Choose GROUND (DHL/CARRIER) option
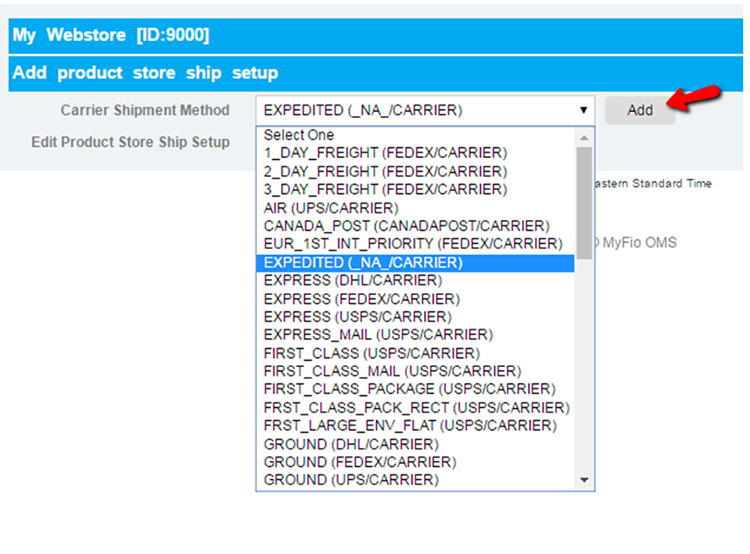Screen dimensions: 750x554 (x=415, y=444)
